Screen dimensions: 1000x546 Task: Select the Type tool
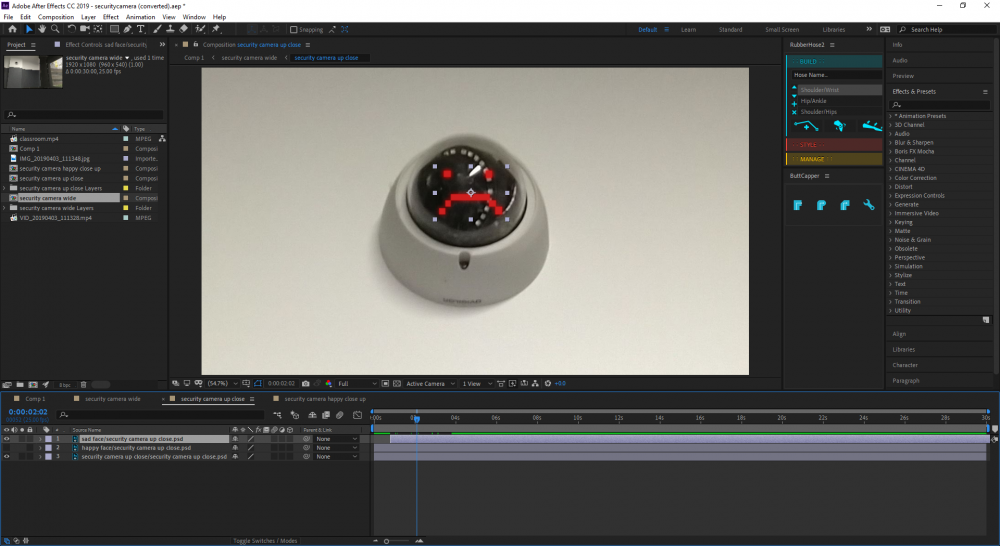142,29
